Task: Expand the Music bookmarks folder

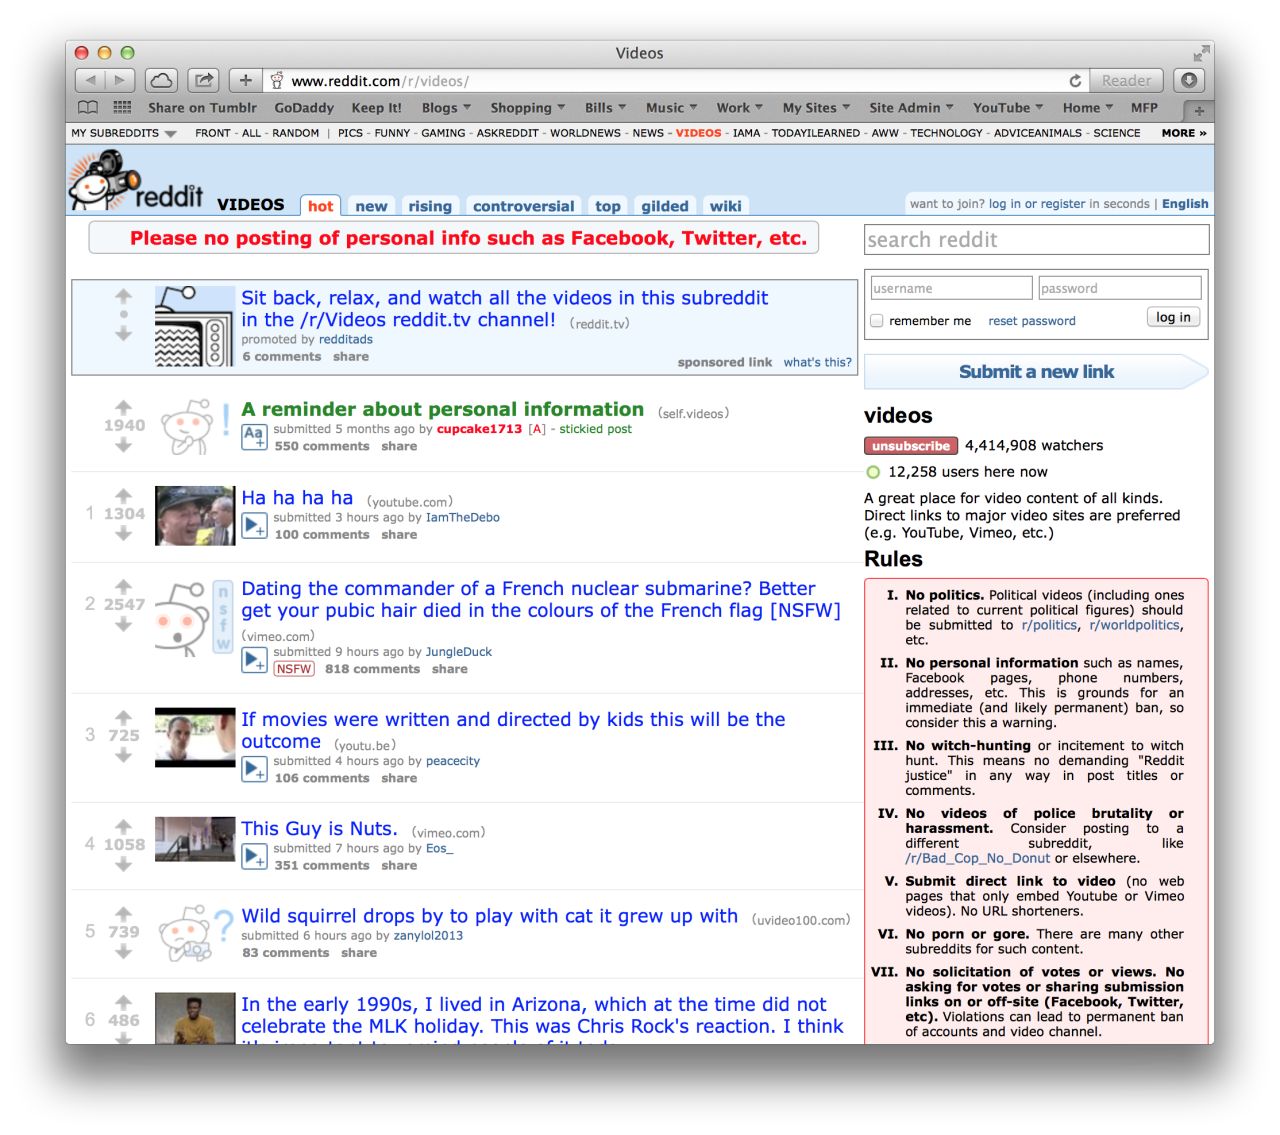Action: tap(672, 108)
